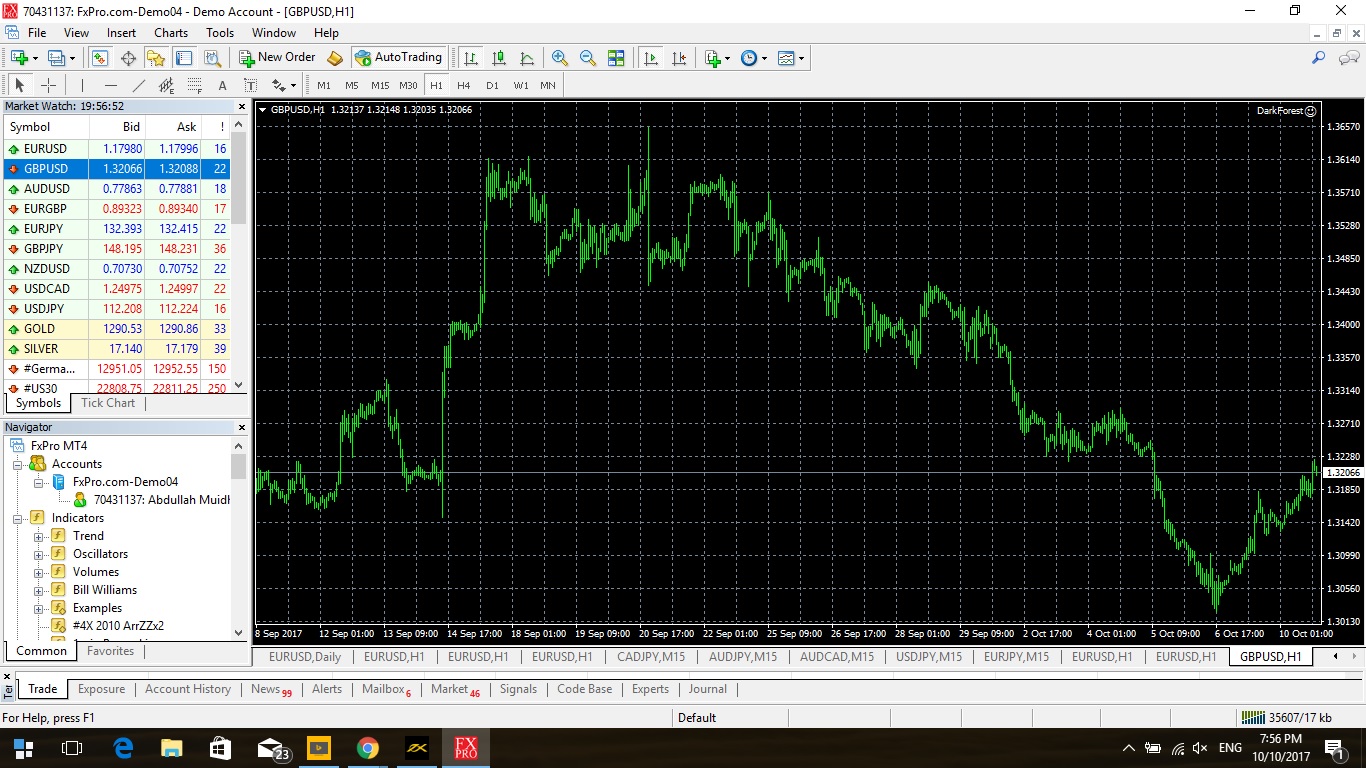
Task: Select the Cursor arrow tool
Action: [x=19, y=85]
